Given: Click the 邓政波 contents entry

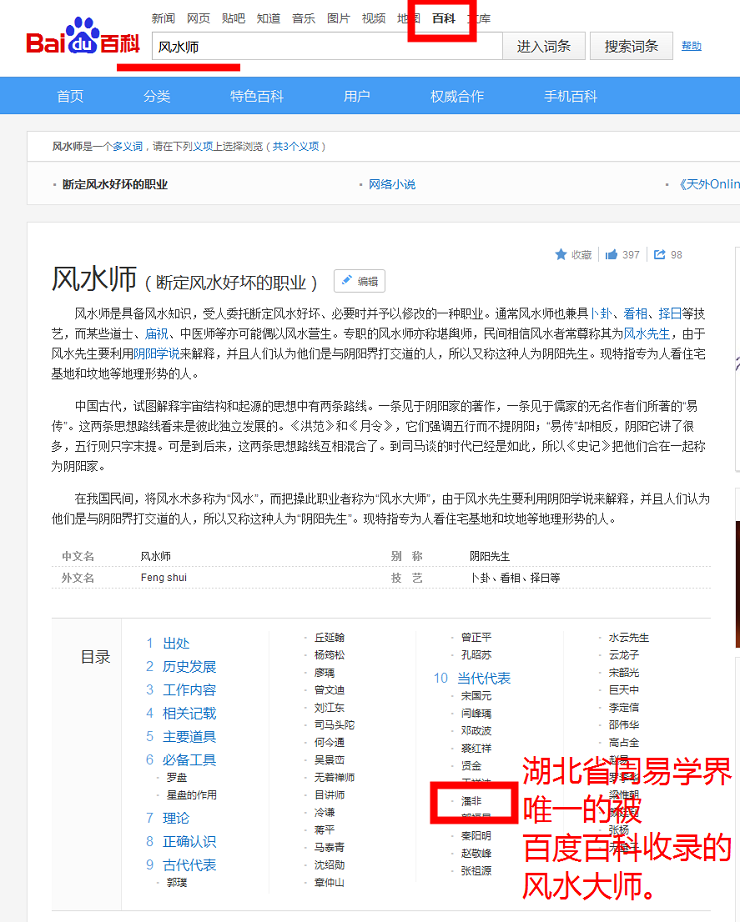Looking at the screenshot, I should click(x=476, y=731).
